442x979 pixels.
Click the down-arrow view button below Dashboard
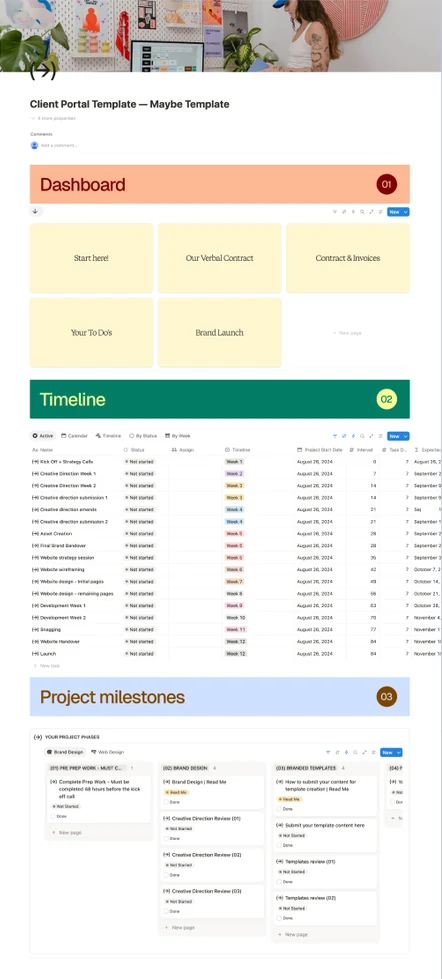point(35,211)
